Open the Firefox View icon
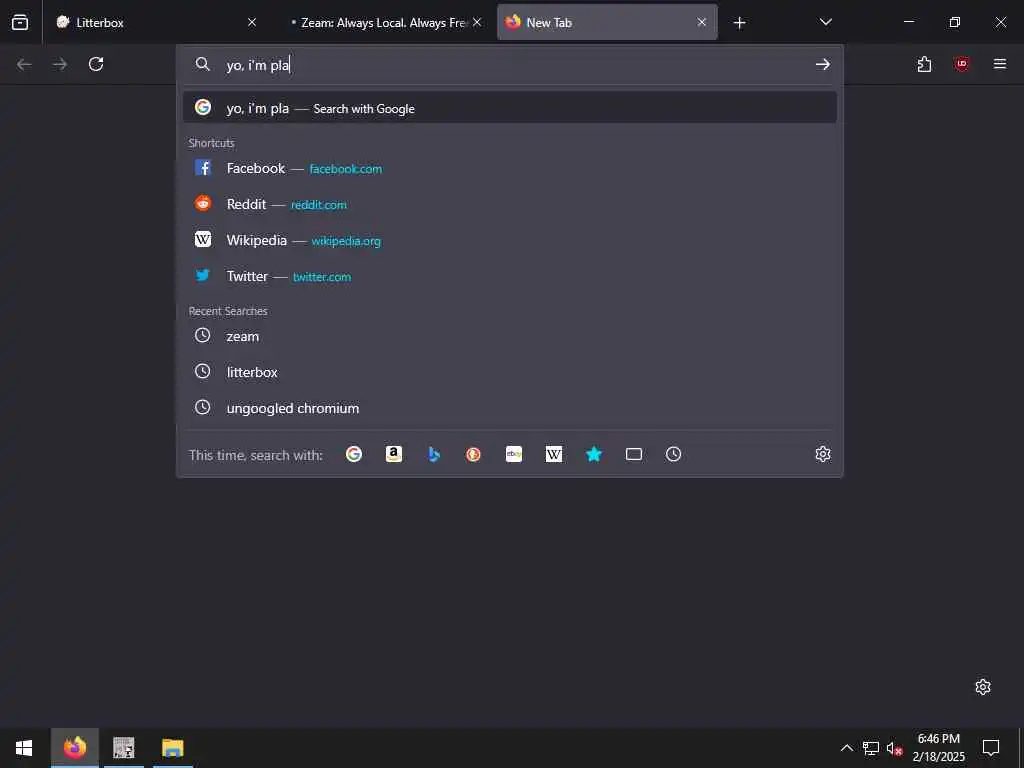1024x768 pixels. coord(20,22)
